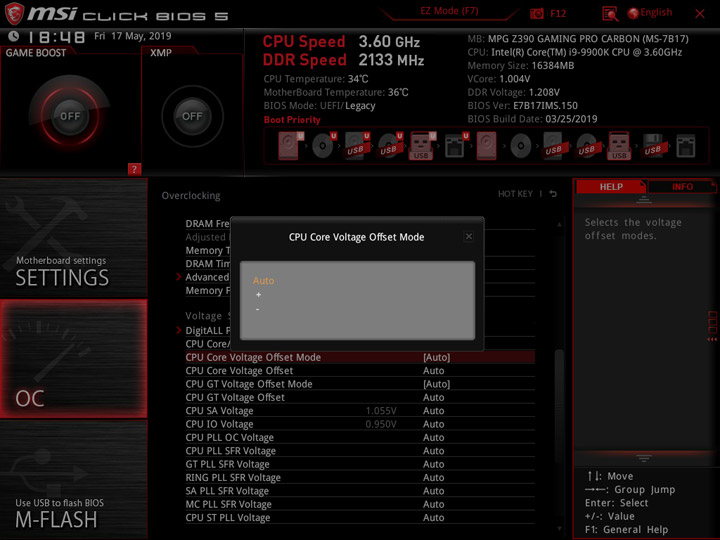Select UEFI network boot device icon
Image resolution: width=720 pixels, height=540 pixels.
click(456, 146)
